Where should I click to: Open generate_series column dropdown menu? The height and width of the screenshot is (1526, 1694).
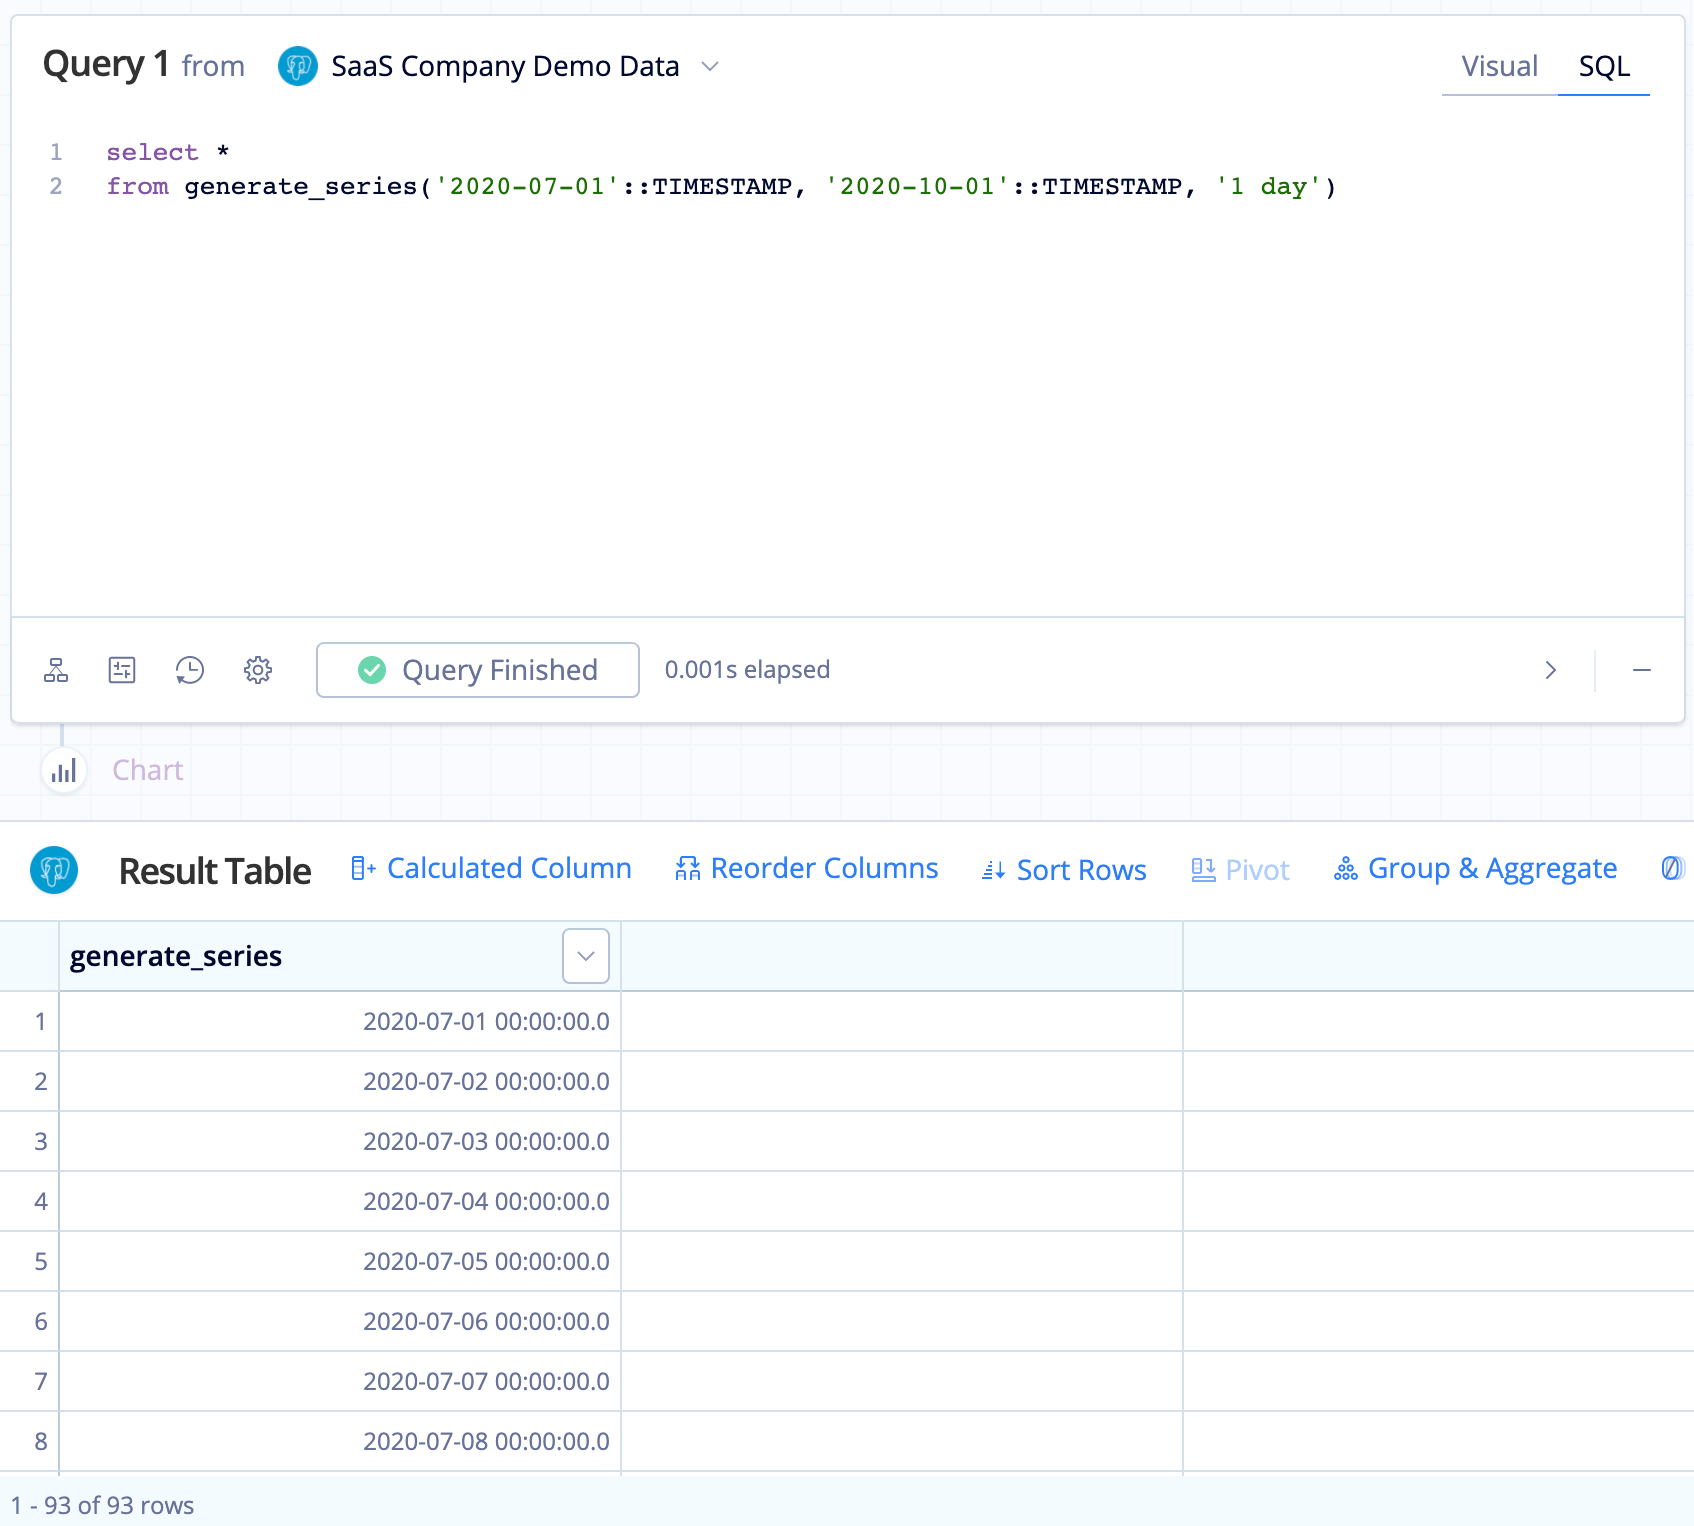586,956
